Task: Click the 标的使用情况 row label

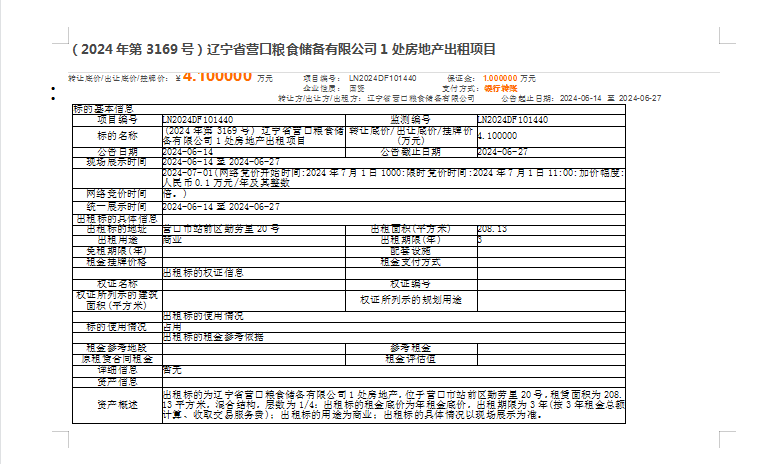Action: (x=116, y=326)
